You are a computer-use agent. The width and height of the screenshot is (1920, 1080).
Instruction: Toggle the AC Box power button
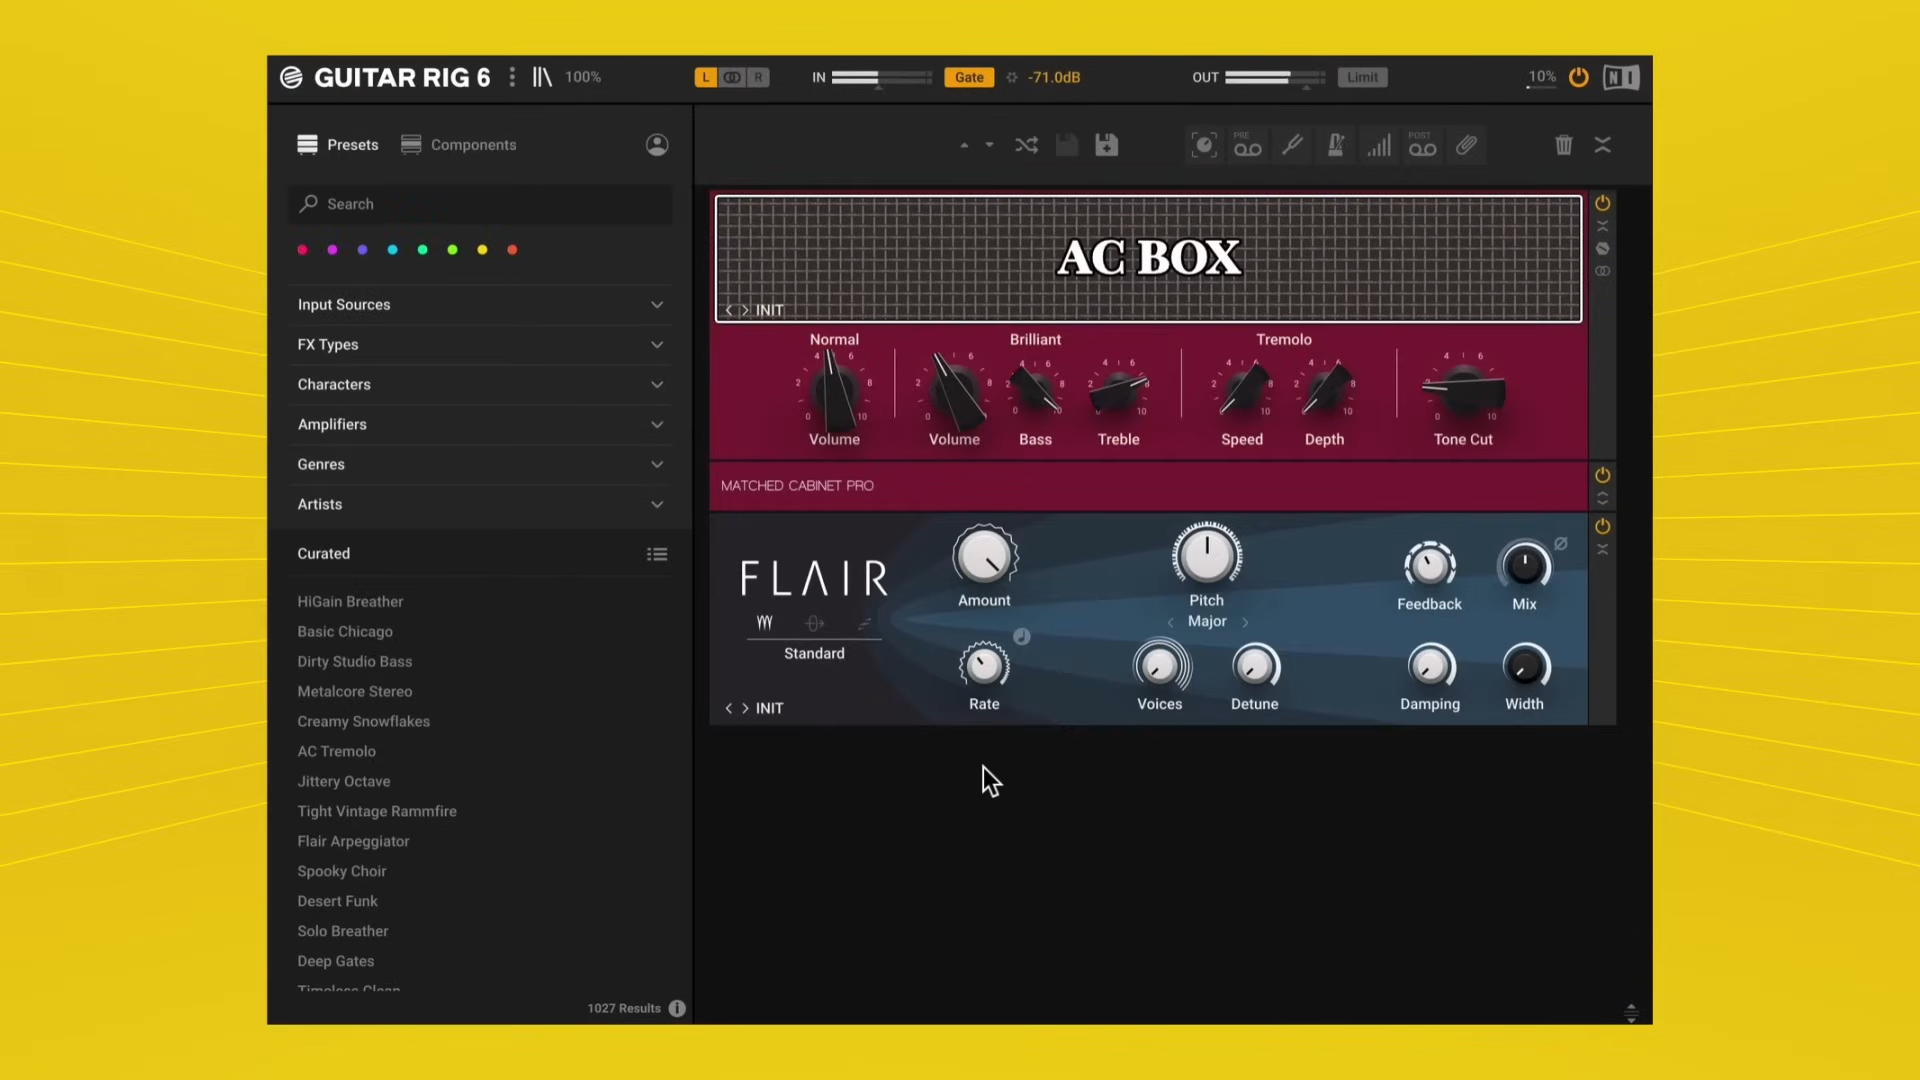1602,203
